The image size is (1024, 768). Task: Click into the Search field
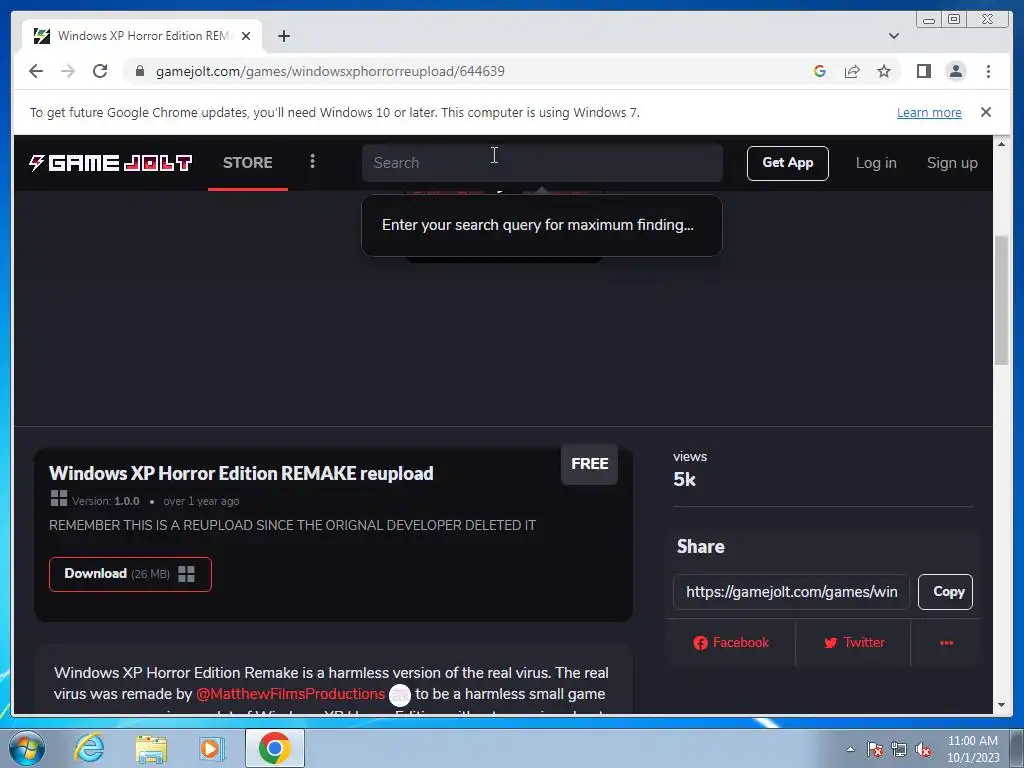542,163
